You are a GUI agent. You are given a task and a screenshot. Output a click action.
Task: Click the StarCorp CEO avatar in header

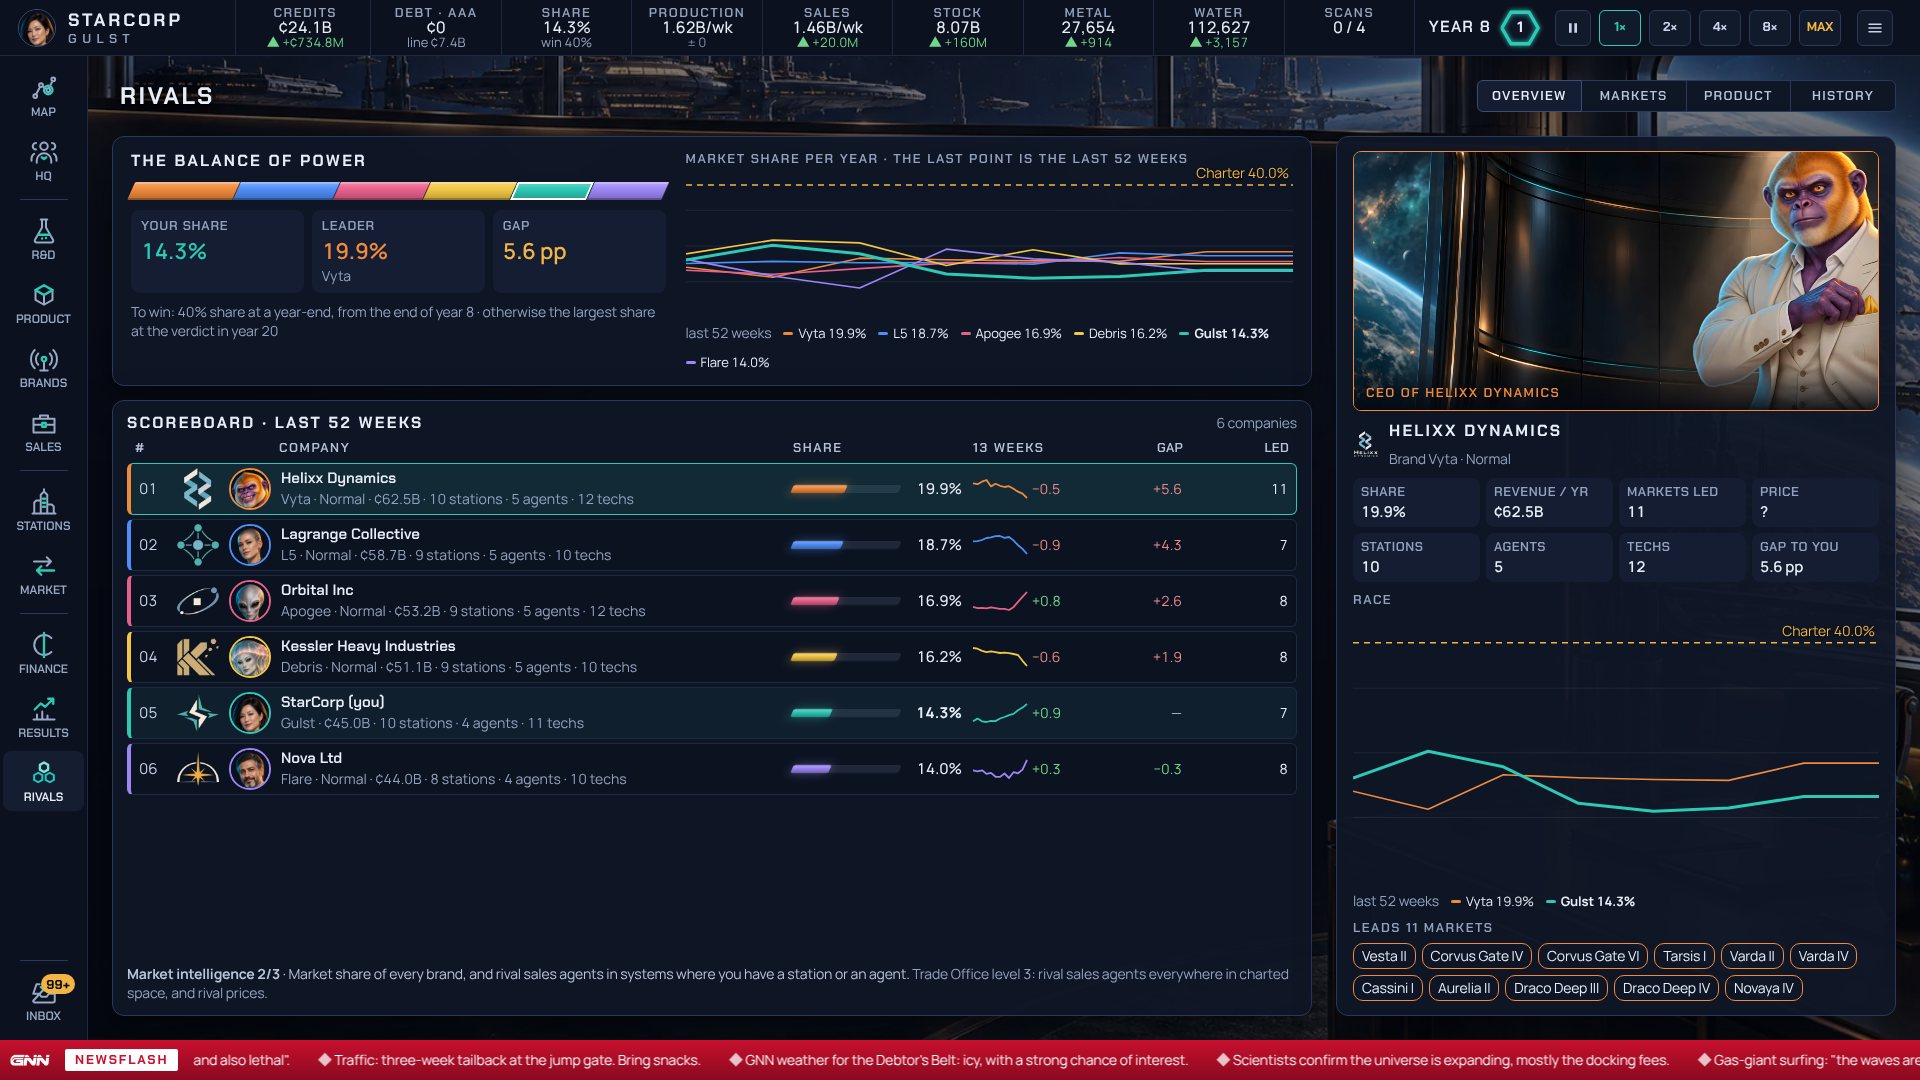(37, 28)
